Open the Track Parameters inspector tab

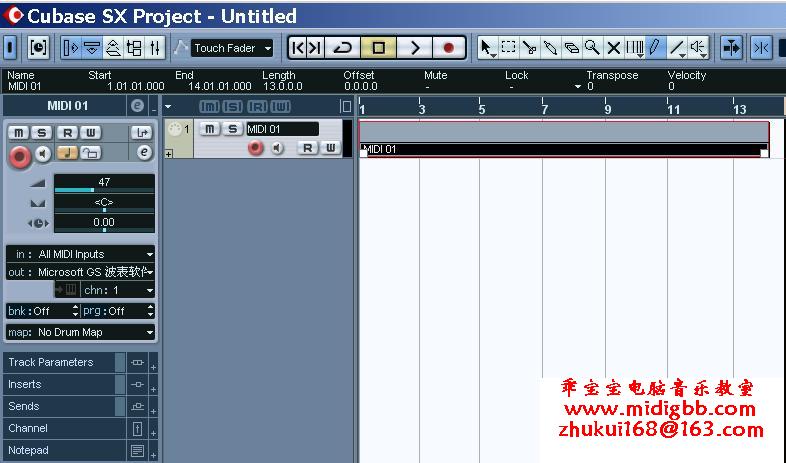64,362
